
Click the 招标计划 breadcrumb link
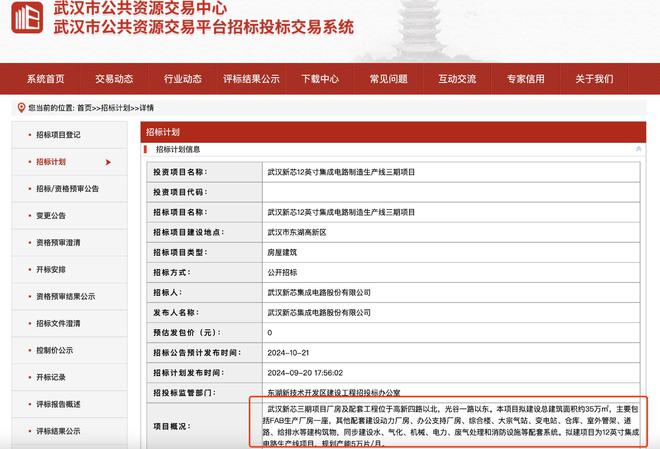pos(115,108)
